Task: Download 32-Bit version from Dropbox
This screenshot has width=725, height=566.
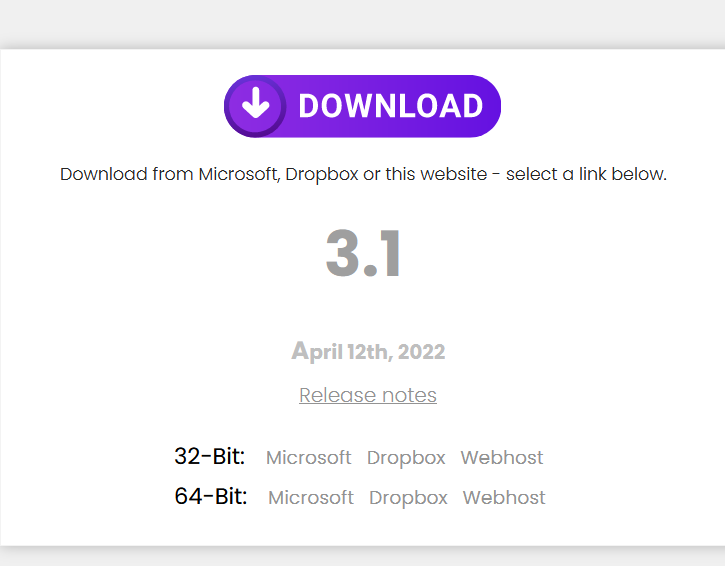Action: tap(406, 458)
